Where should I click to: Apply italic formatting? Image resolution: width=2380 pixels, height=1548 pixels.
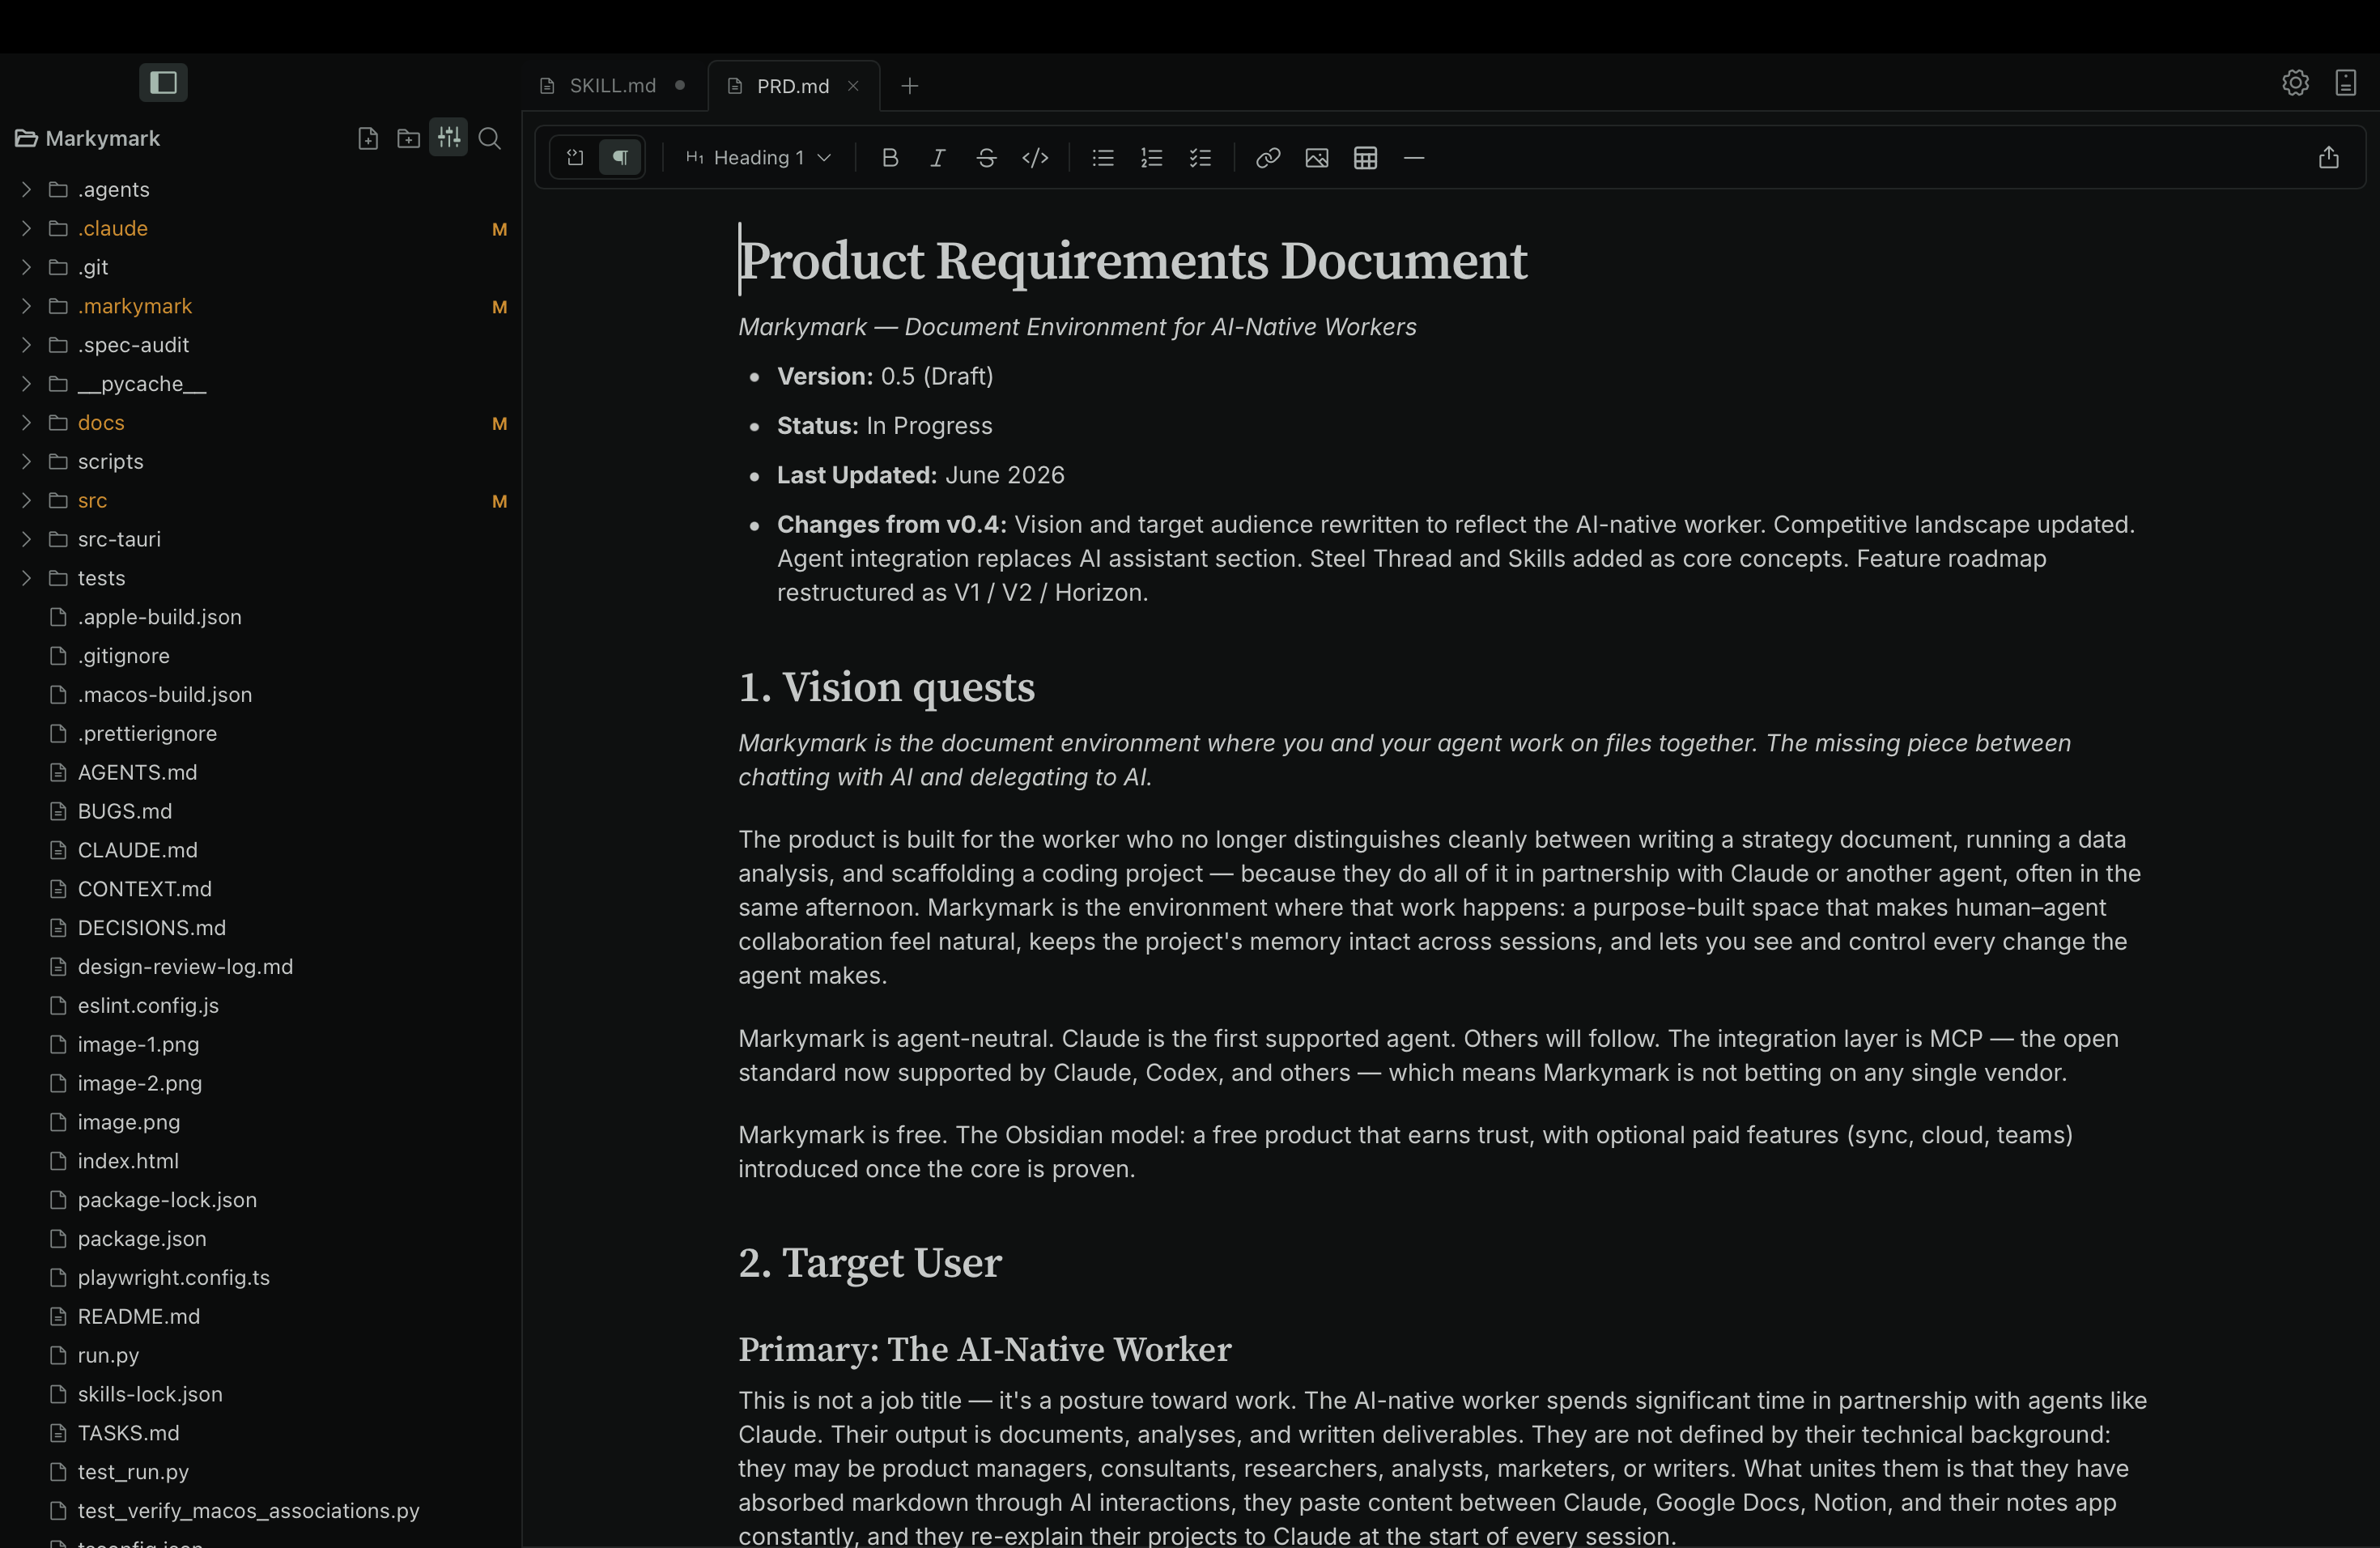pyautogui.click(x=938, y=158)
